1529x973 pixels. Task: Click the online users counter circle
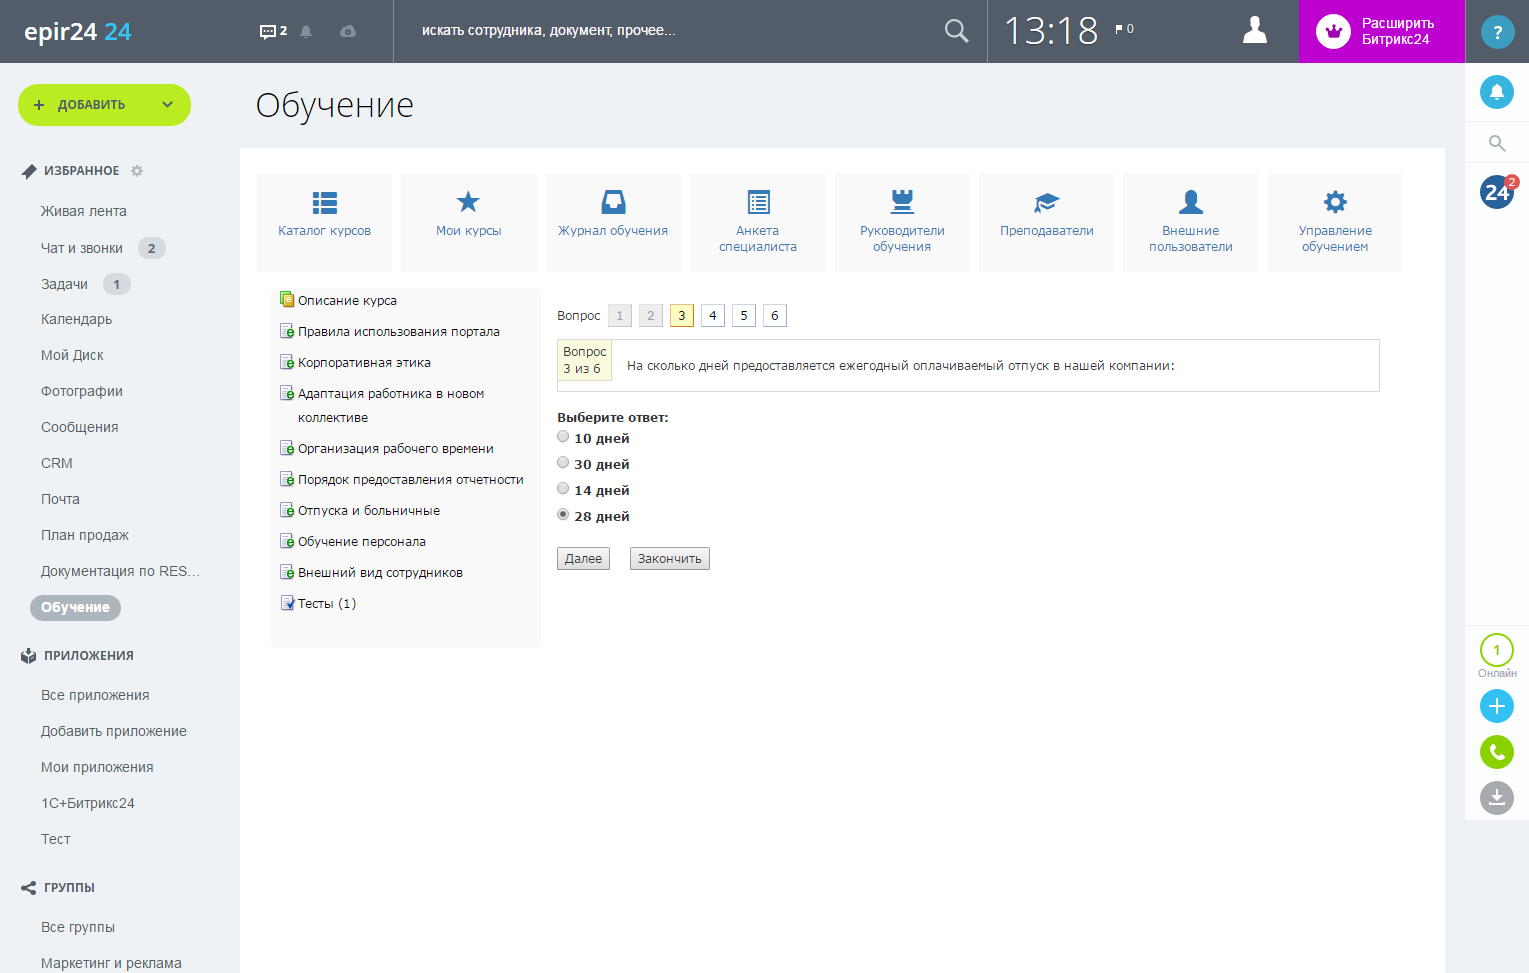point(1497,650)
